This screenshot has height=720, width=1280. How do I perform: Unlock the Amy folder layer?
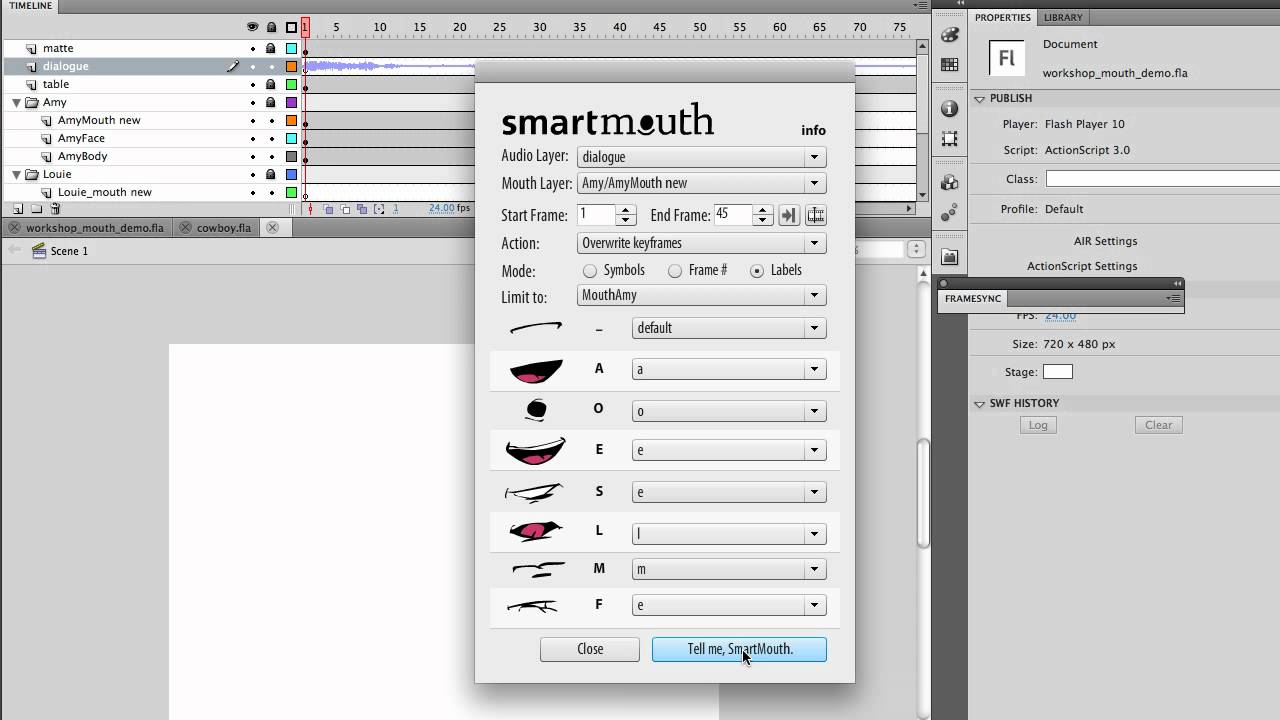[x=271, y=102]
